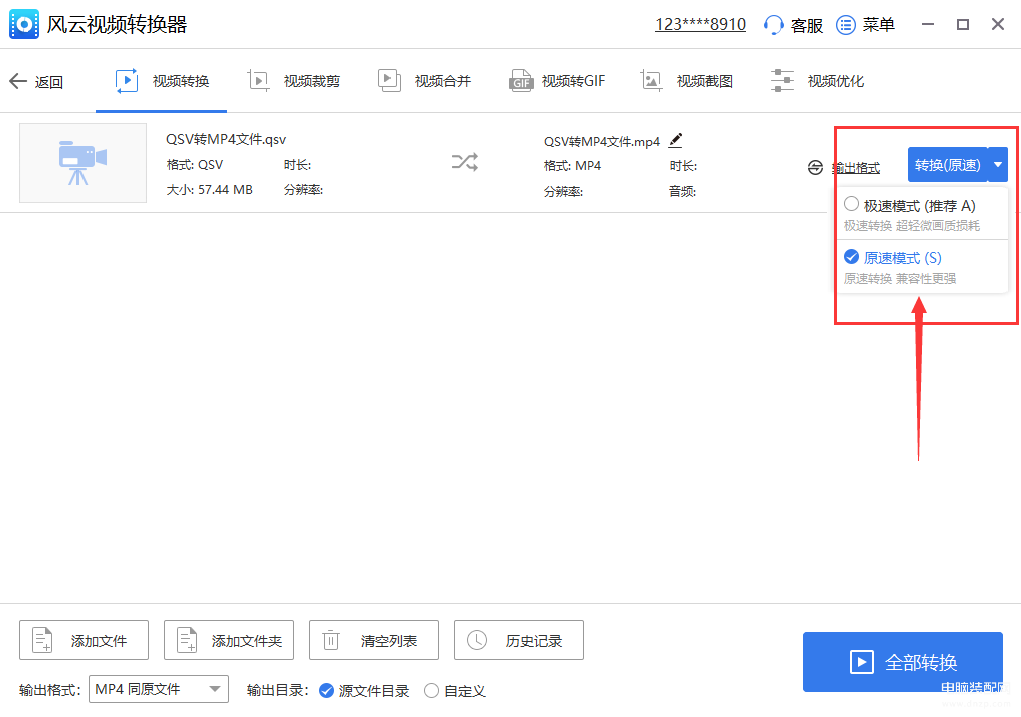Select 源文件目录 output directory option
The height and width of the screenshot is (717, 1021).
click(x=364, y=691)
